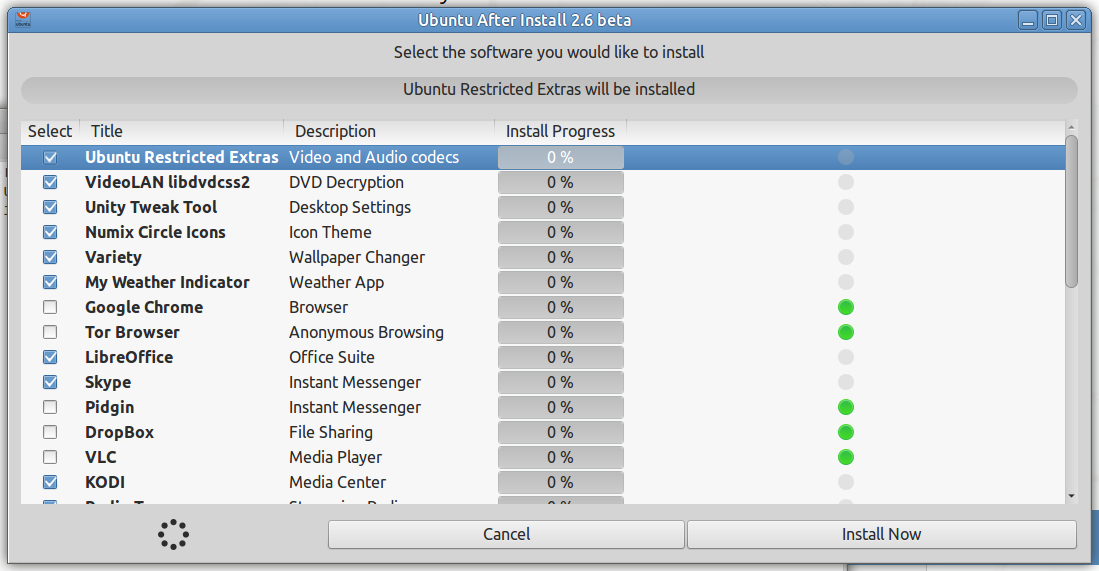Click grey status dot for Skype
The height and width of the screenshot is (571, 1099).
click(x=846, y=383)
